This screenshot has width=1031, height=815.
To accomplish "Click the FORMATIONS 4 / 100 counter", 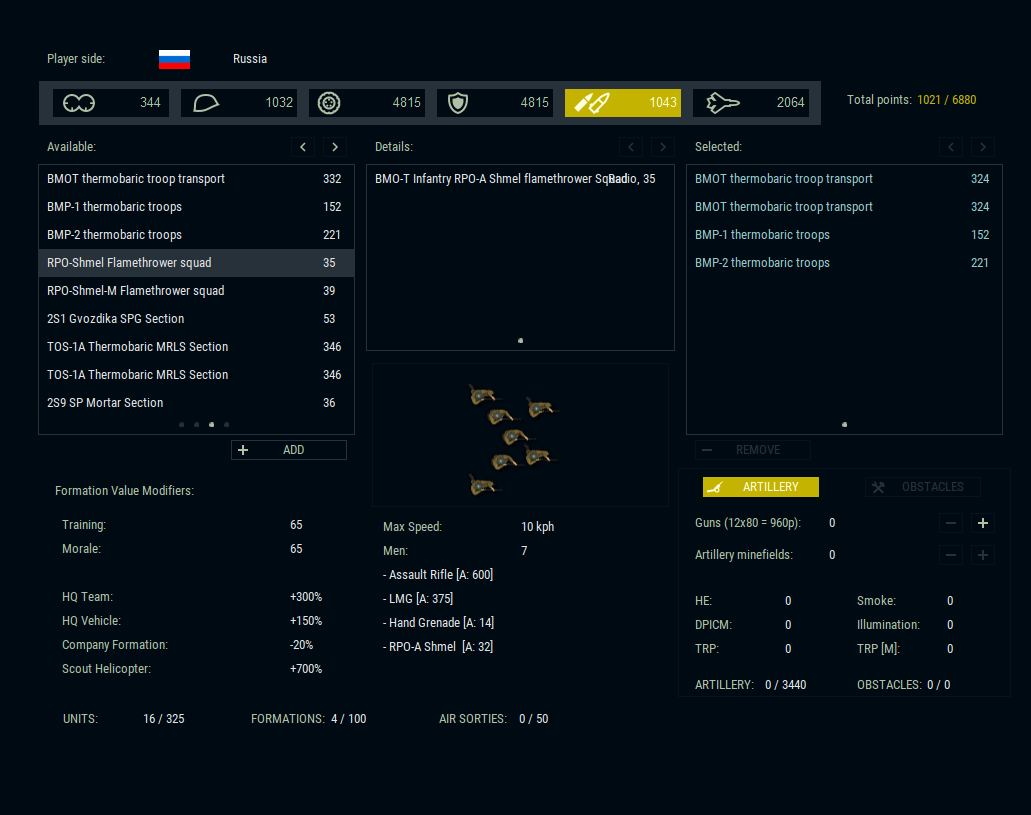I will [x=308, y=719].
